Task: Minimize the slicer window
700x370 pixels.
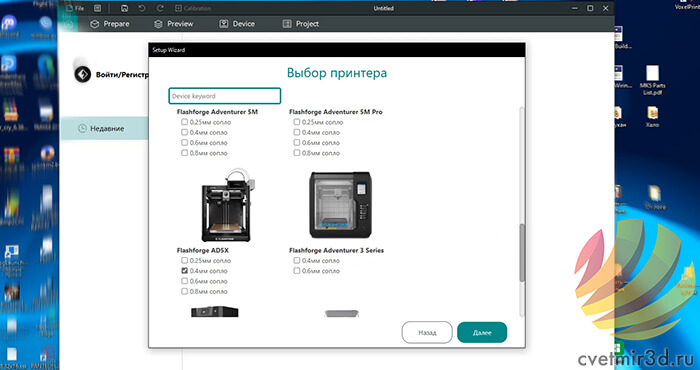Action: tap(575, 8)
